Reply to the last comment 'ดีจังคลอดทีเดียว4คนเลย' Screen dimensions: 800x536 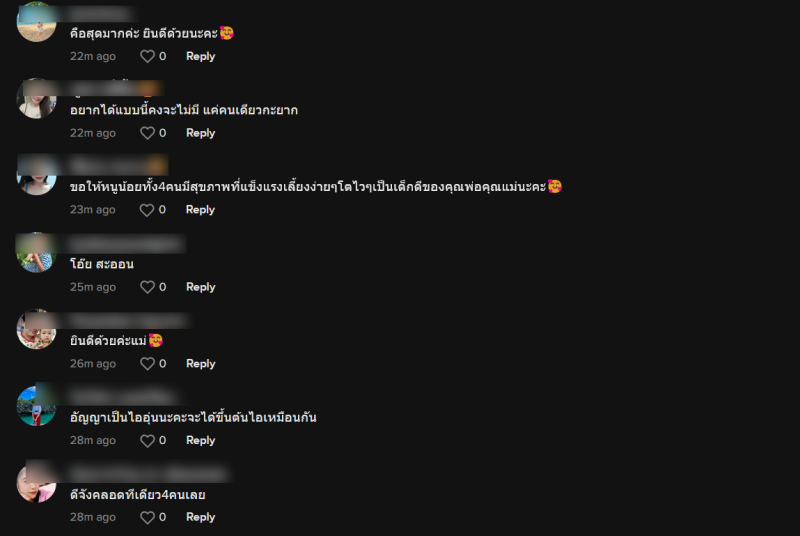201,517
